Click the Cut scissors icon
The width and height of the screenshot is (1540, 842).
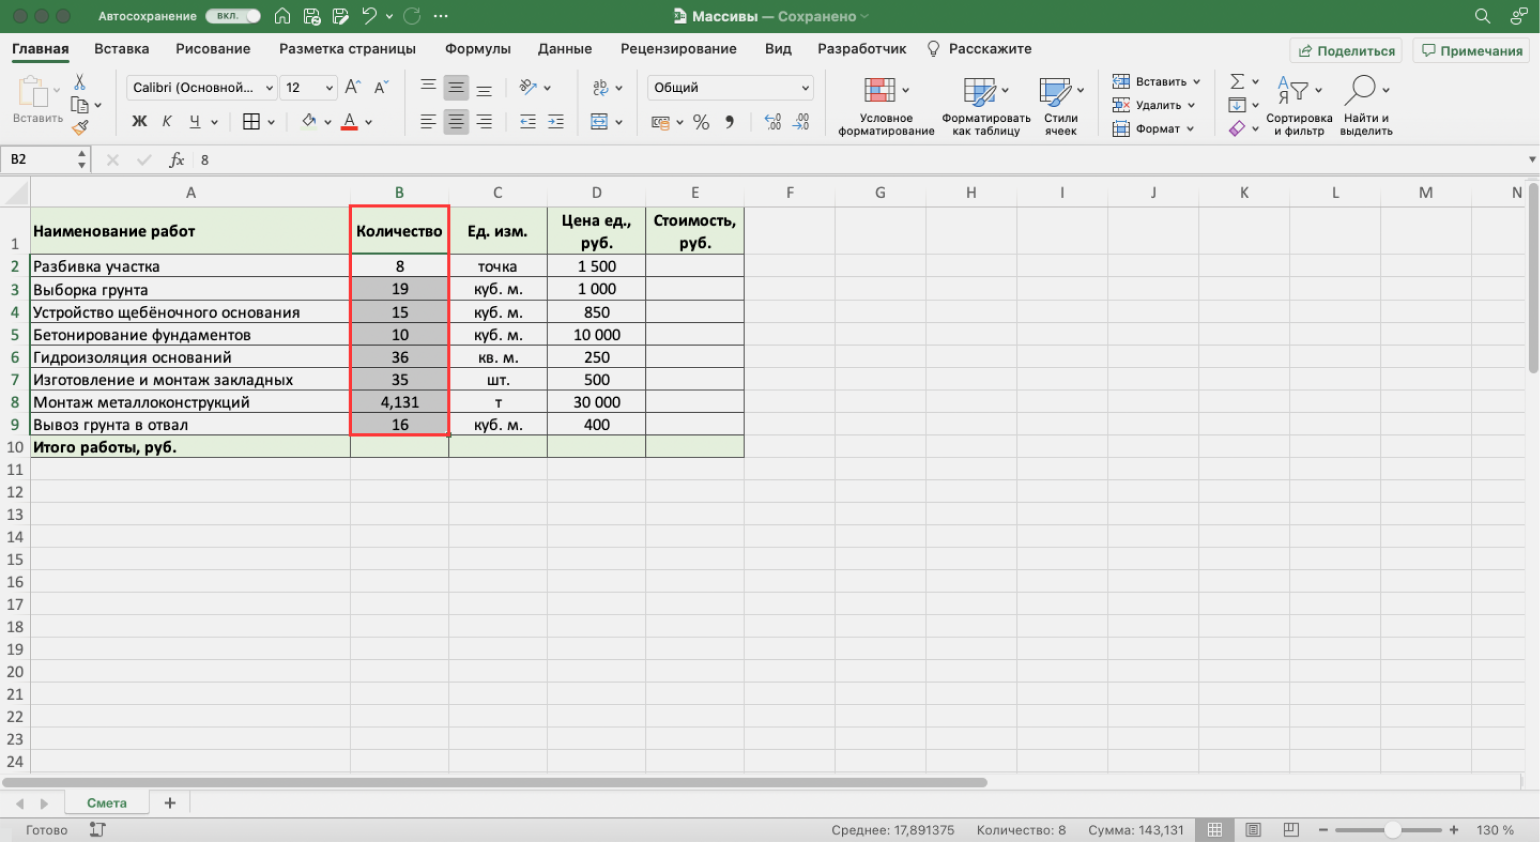pos(80,82)
